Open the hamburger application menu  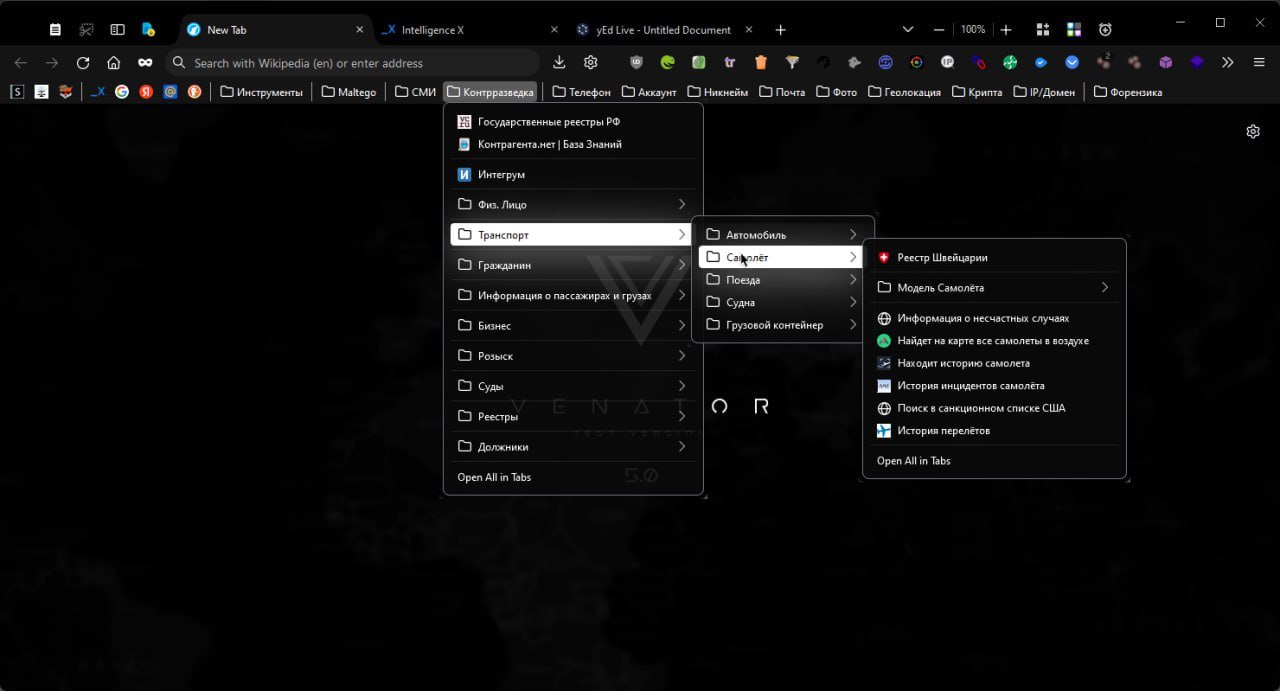[1259, 62]
